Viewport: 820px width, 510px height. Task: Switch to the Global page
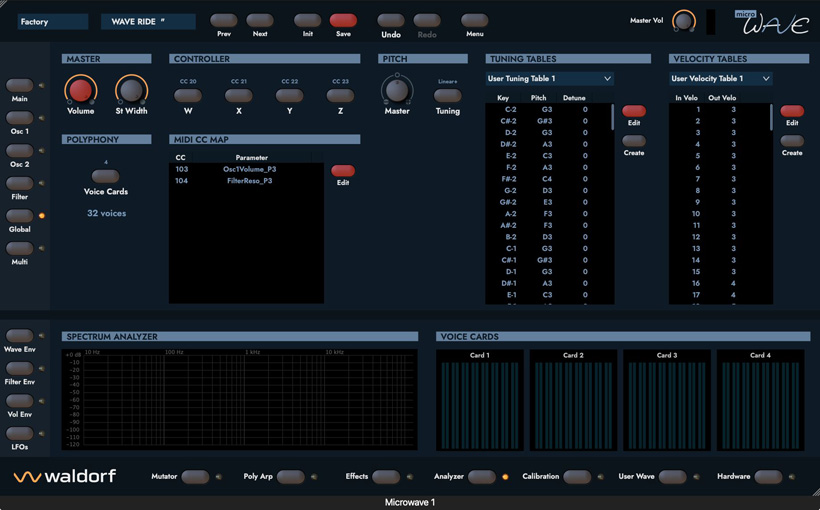click(x=19, y=216)
